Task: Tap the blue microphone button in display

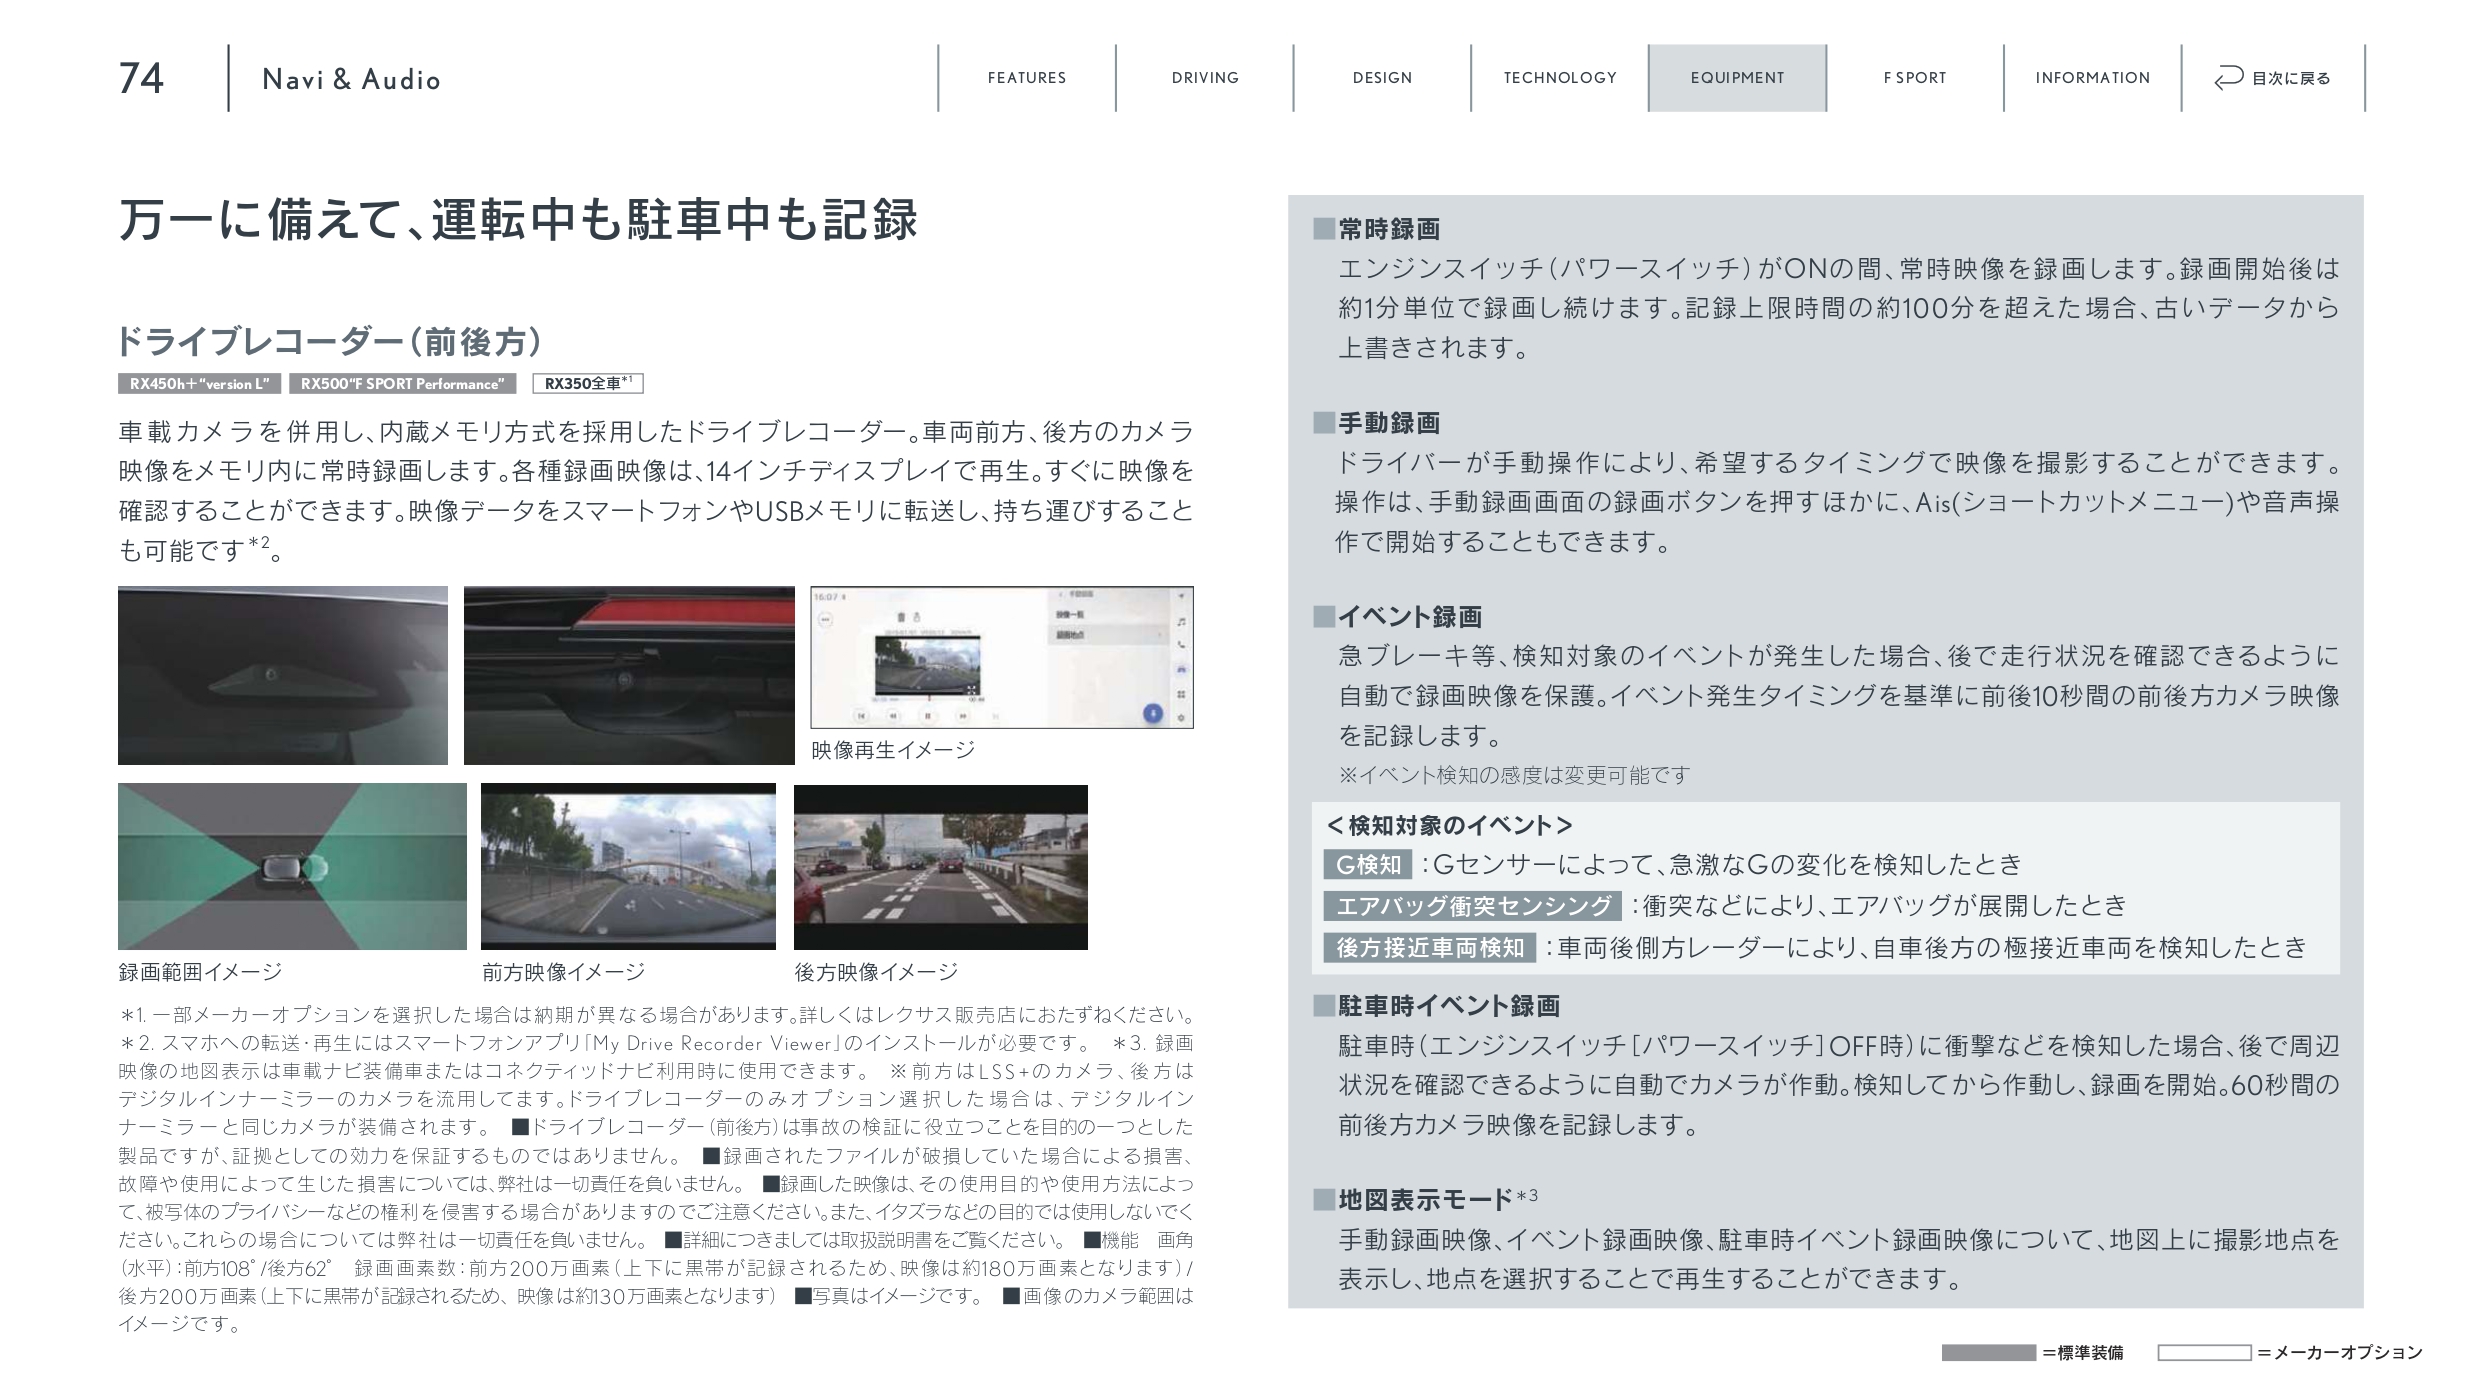Action: (1153, 714)
